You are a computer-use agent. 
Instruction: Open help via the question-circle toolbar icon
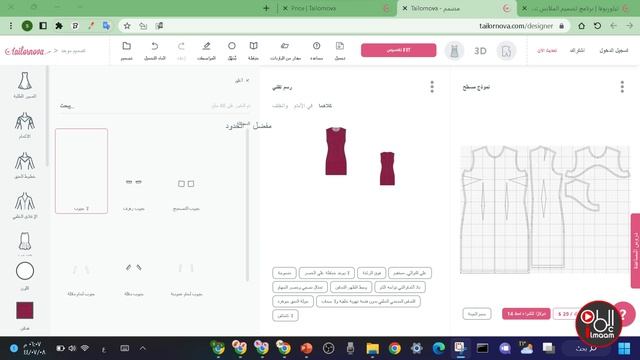[316, 46]
